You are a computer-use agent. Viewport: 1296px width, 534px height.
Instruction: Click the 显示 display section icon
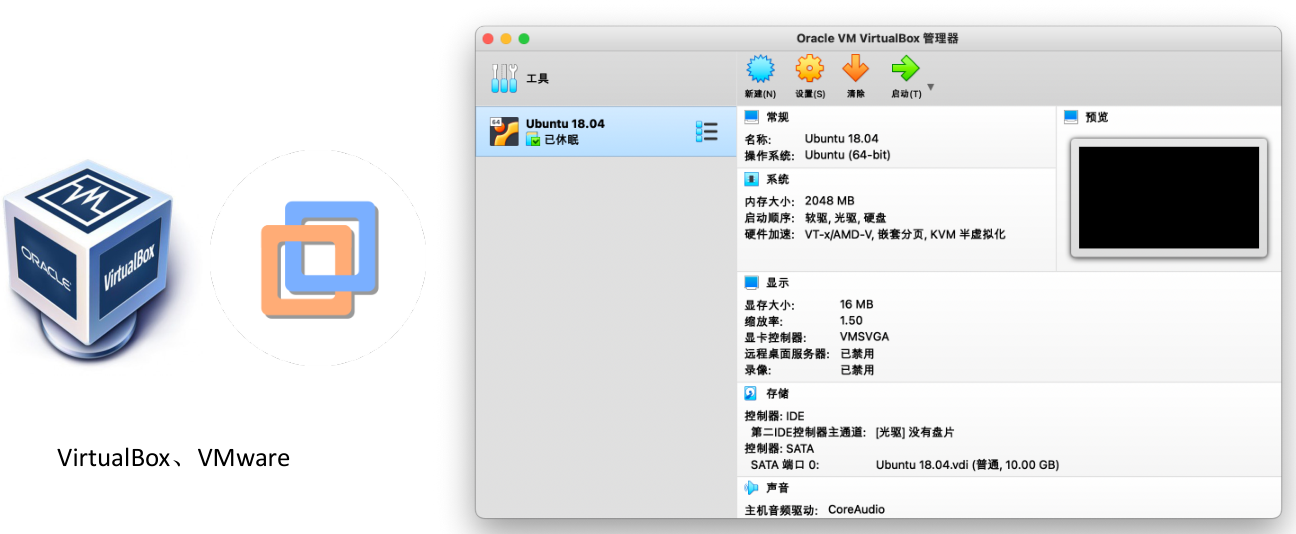tap(752, 283)
